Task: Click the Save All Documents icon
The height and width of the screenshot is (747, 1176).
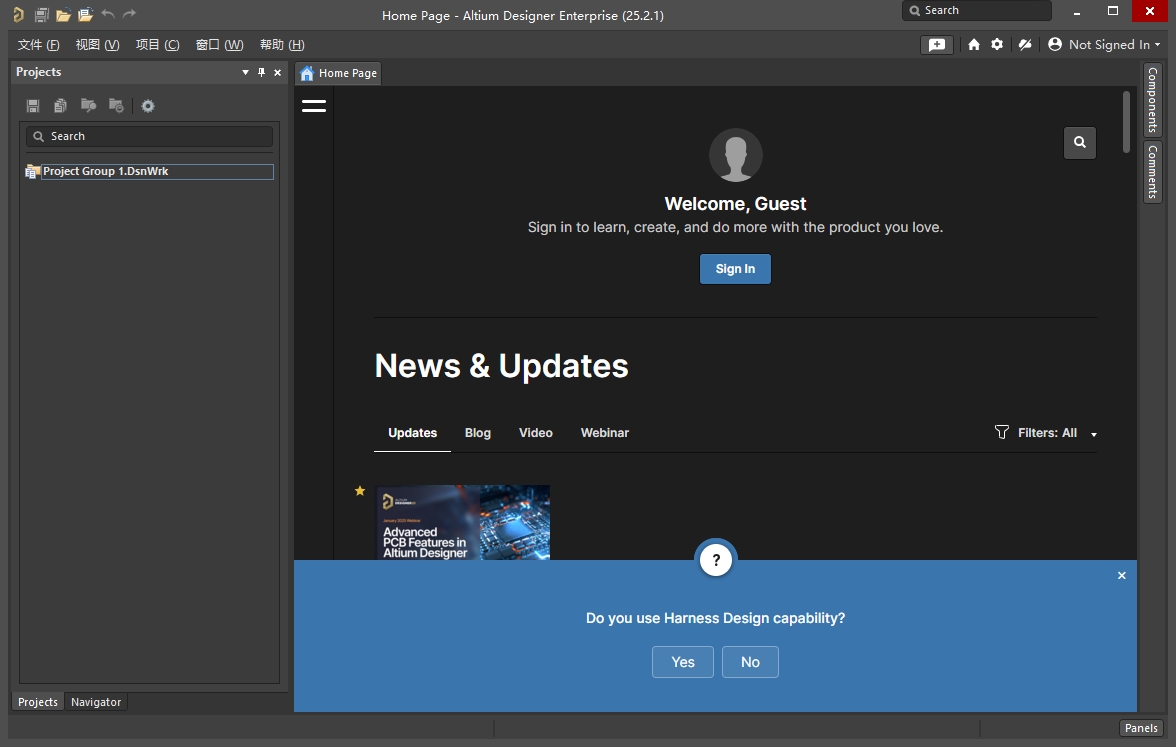Action: coord(41,15)
